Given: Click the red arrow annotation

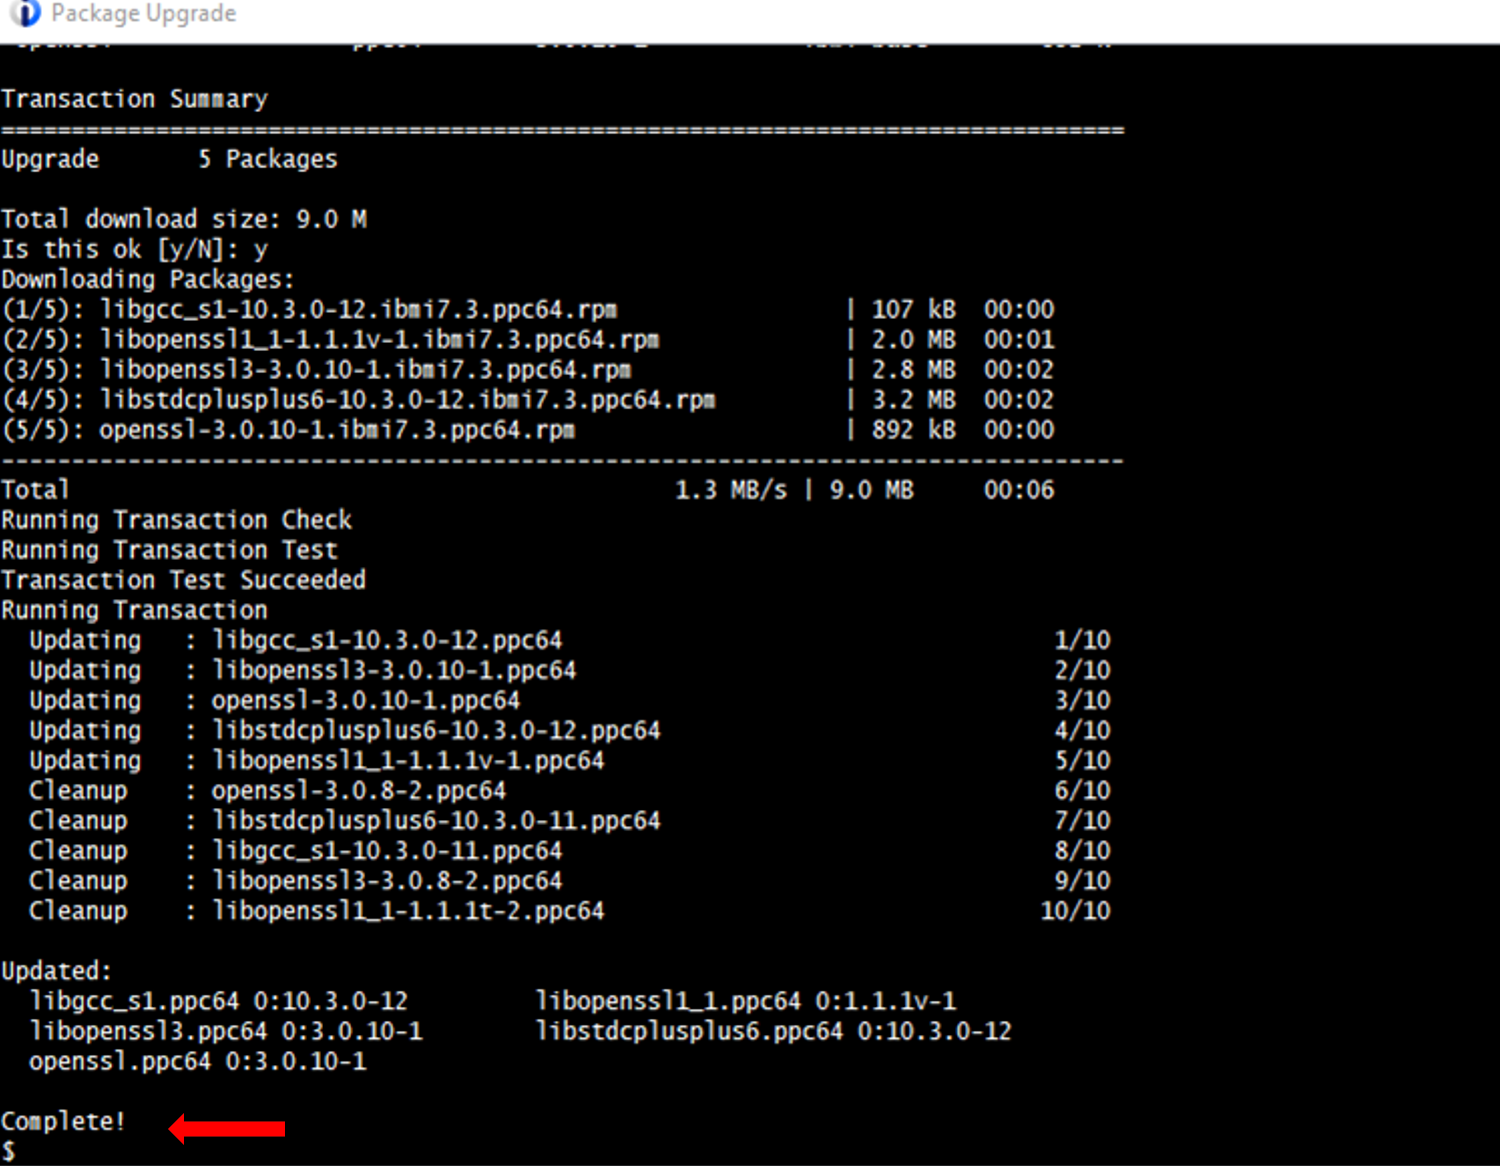Looking at the screenshot, I should [226, 1128].
